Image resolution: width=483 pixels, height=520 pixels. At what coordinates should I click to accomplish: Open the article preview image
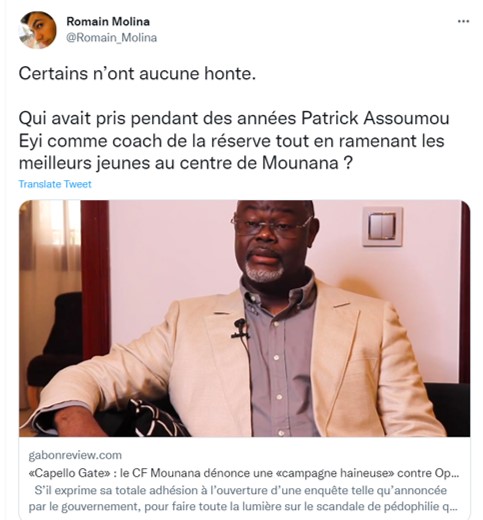point(244,318)
